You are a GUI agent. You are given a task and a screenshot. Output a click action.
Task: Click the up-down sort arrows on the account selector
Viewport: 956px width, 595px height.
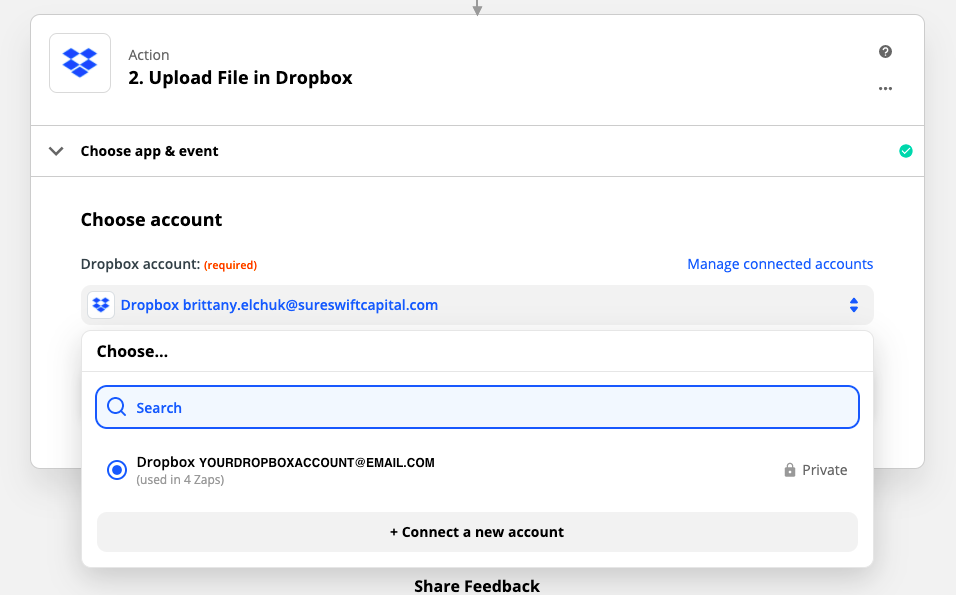pyautogui.click(x=853, y=304)
